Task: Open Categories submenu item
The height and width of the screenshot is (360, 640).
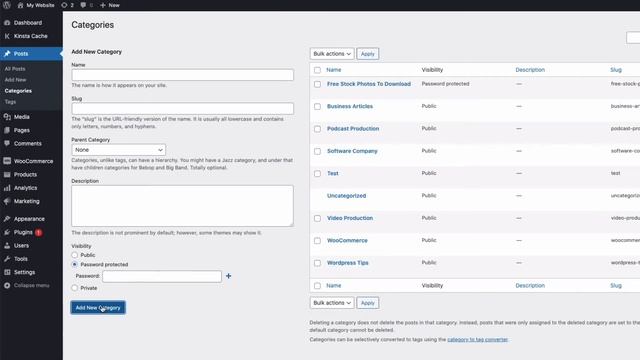Action: pyautogui.click(x=18, y=91)
